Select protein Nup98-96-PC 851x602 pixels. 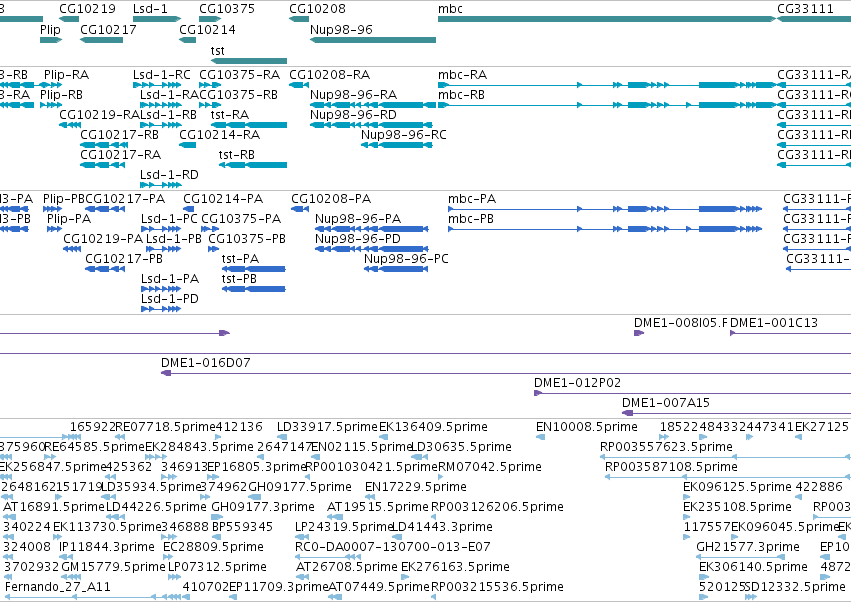[396, 269]
